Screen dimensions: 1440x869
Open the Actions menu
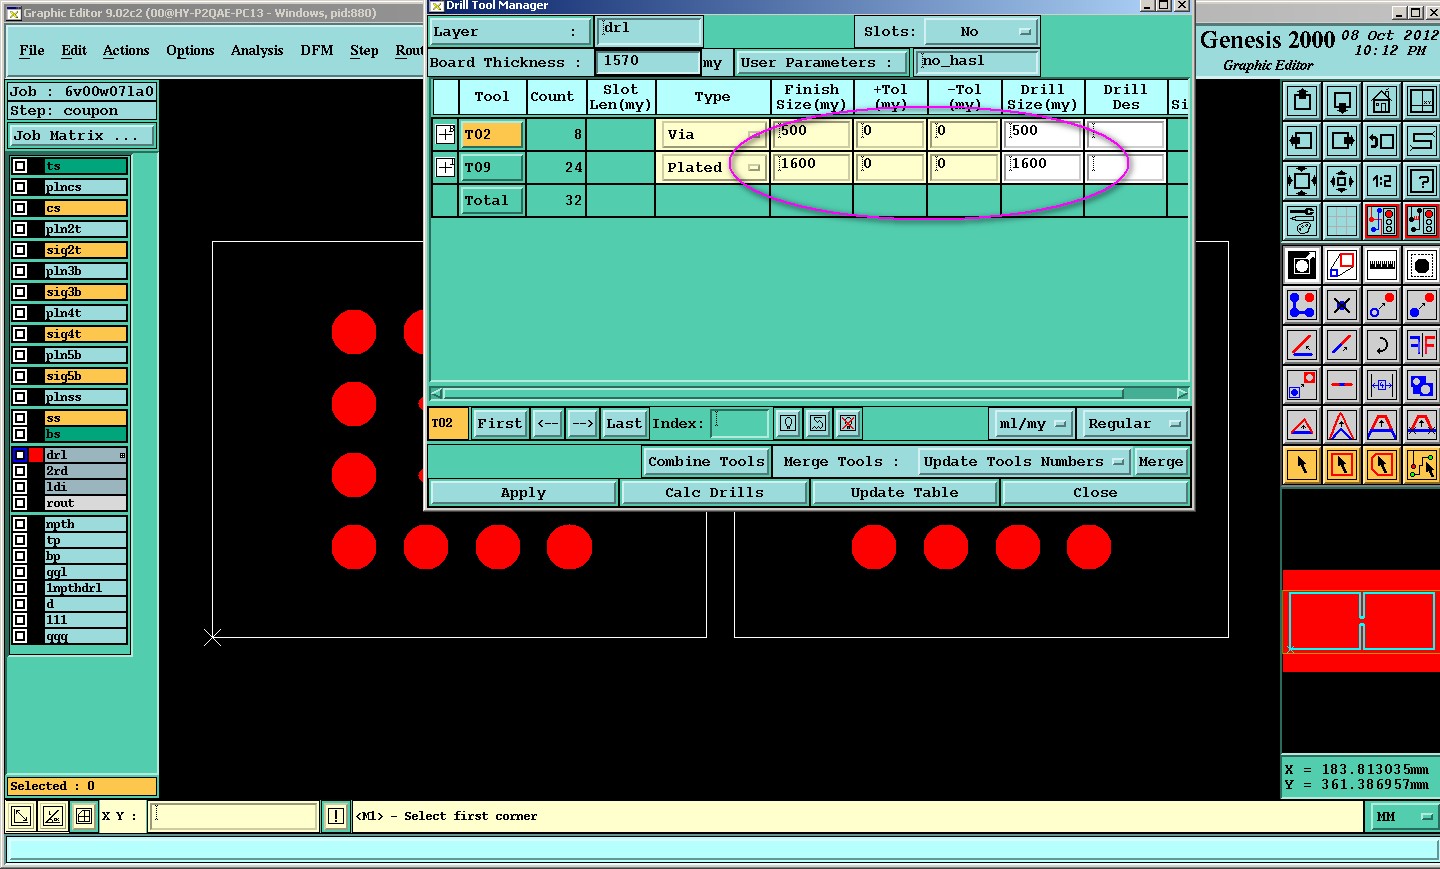126,50
